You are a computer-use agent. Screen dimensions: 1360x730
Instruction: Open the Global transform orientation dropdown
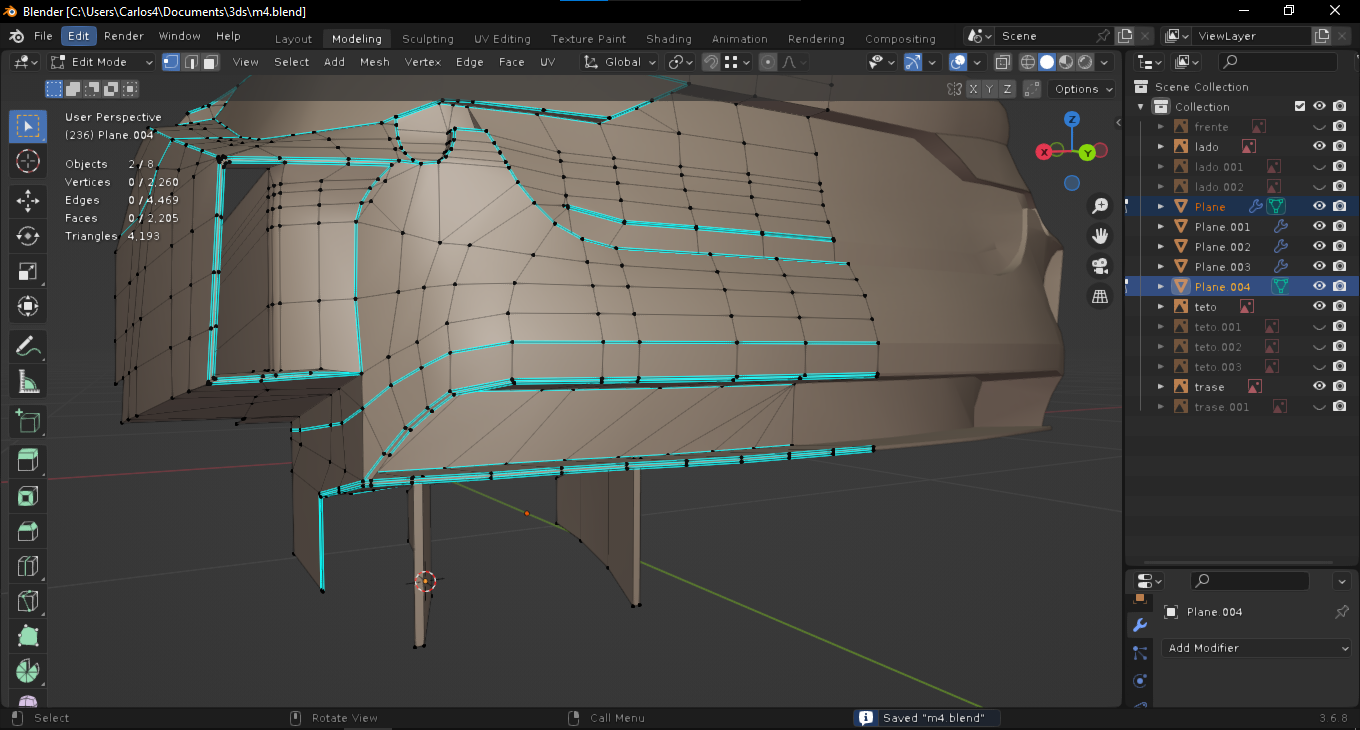pyautogui.click(x=621, y=62)
